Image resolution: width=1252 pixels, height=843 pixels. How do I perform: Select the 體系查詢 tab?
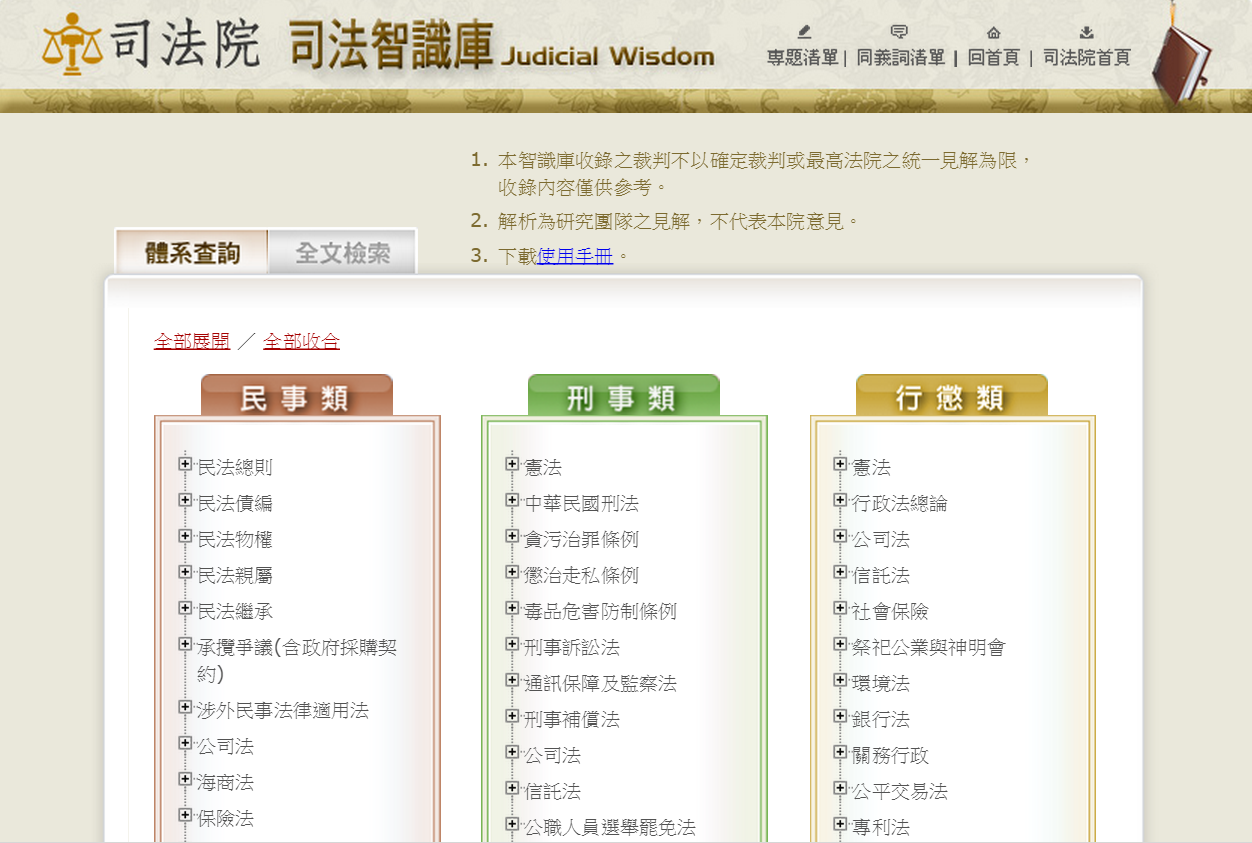[192, 253]
